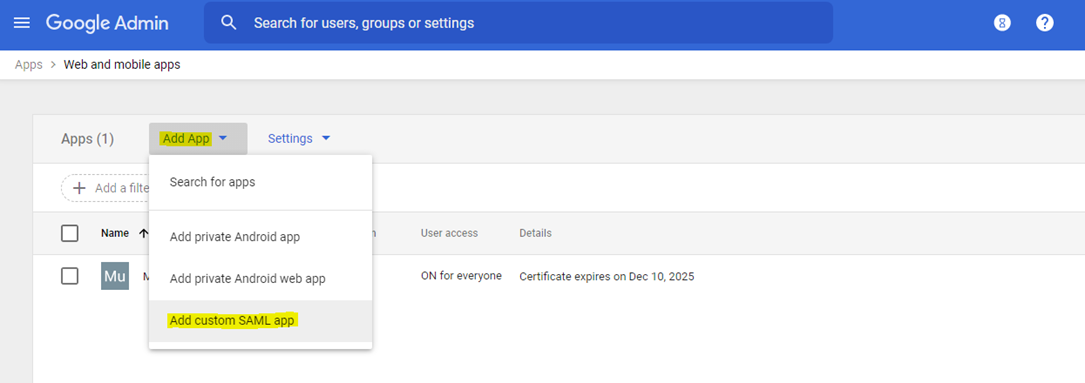Choose Search for apps menu item
1085x383 pixels.
(260, 182)
